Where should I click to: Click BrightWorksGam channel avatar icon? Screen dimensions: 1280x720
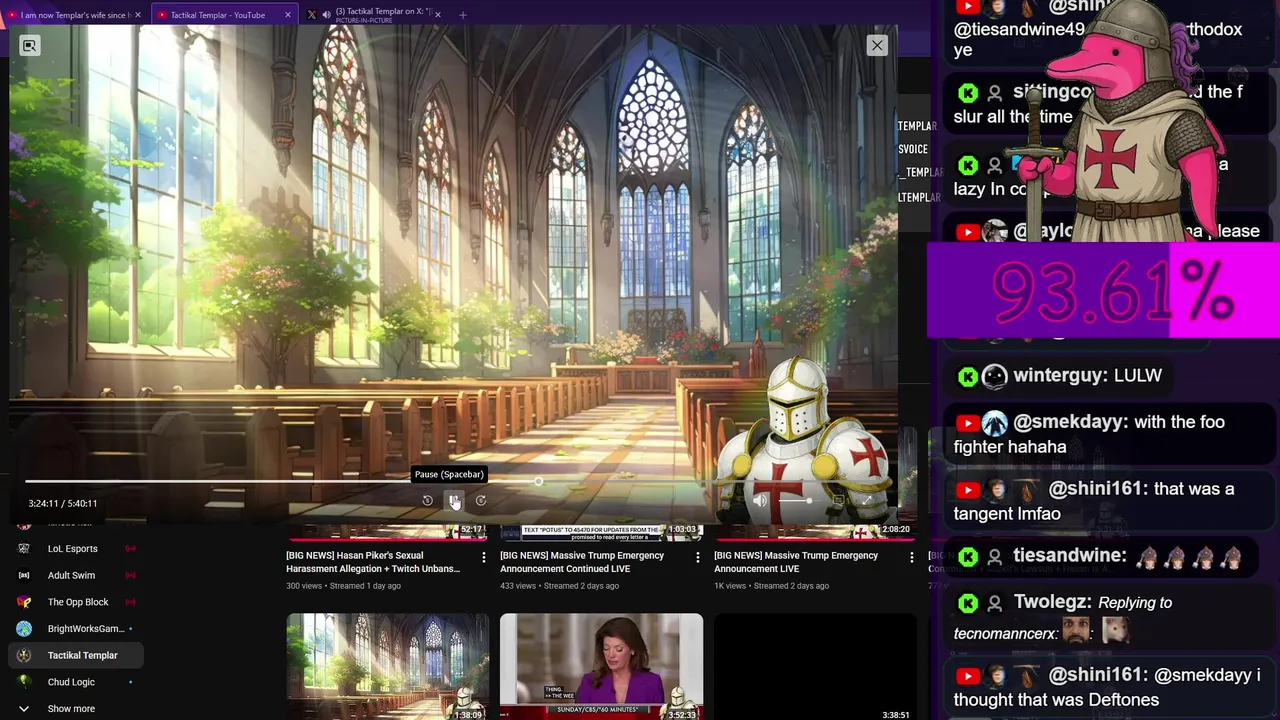[24, 629]
